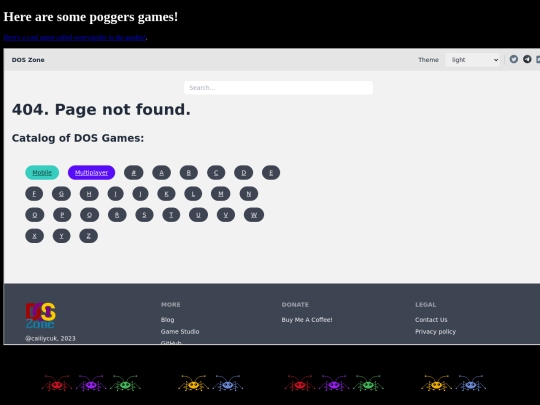Screen dimensions: 540x405
Task: Filter catalog by letter S
Action: point(144,215)
